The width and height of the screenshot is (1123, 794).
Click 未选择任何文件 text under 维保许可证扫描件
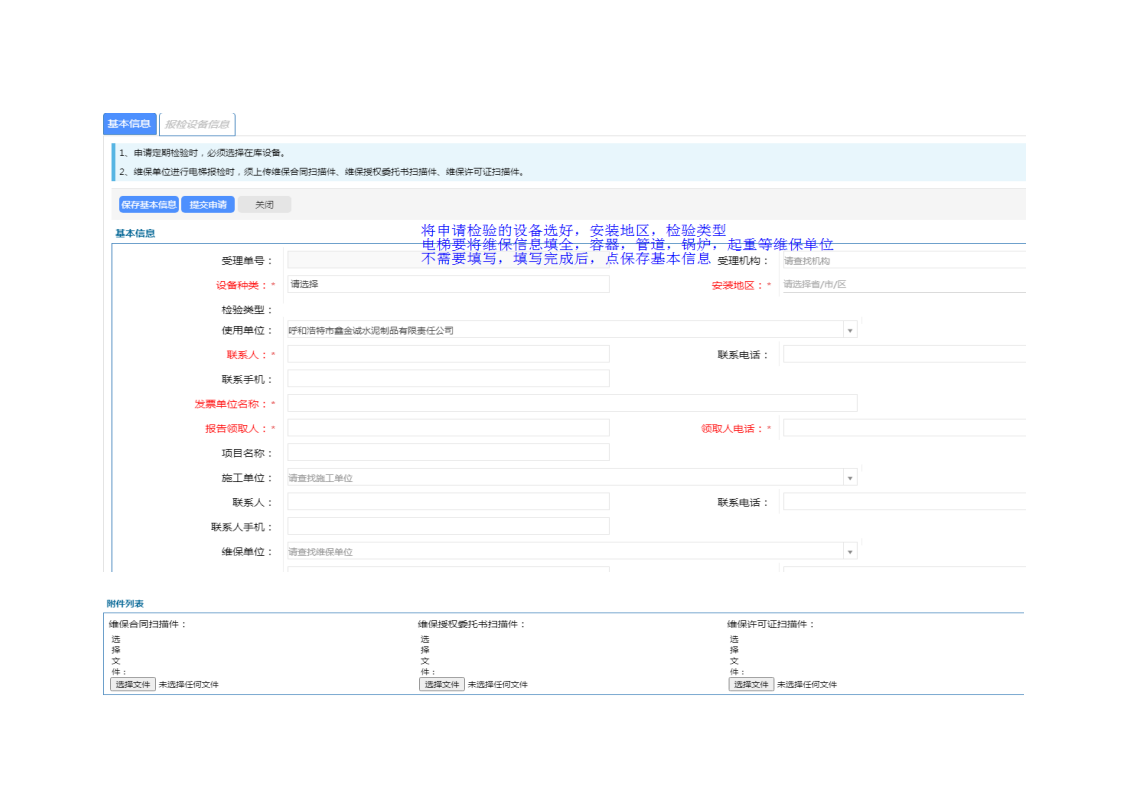click(x=807, y=684)
